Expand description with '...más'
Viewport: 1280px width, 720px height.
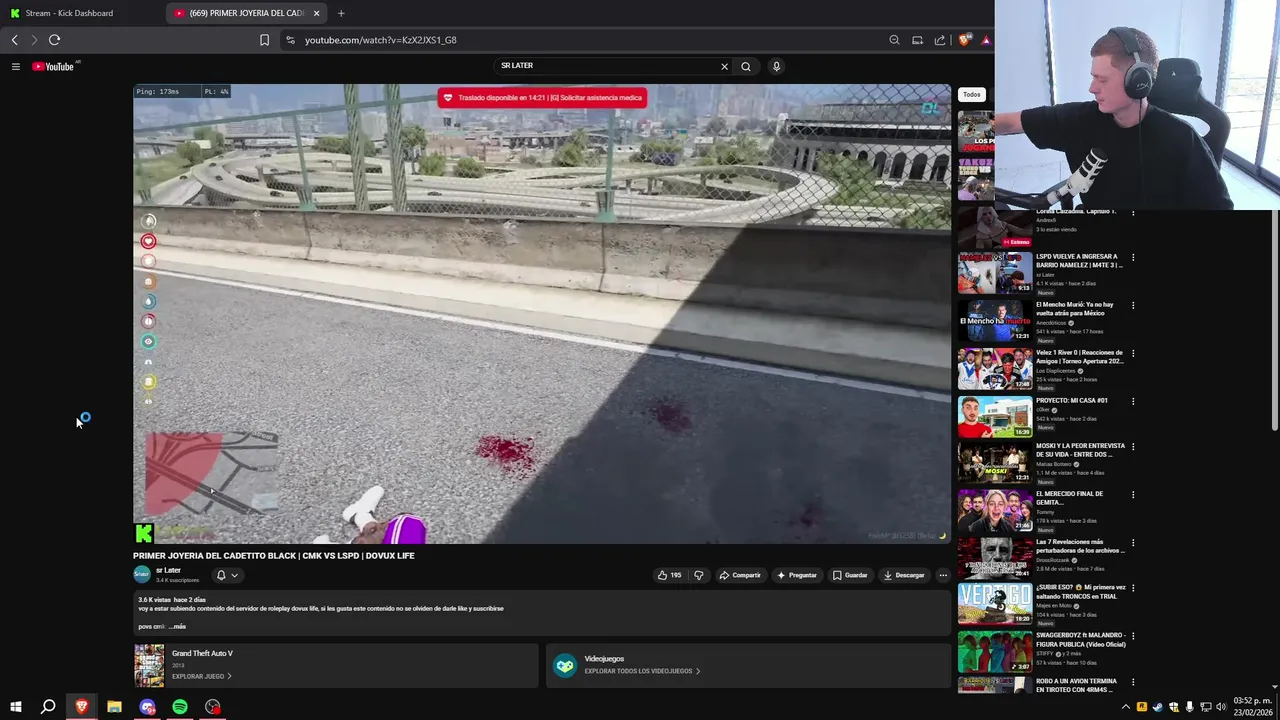pyautogui.click(x=178, y=627)
